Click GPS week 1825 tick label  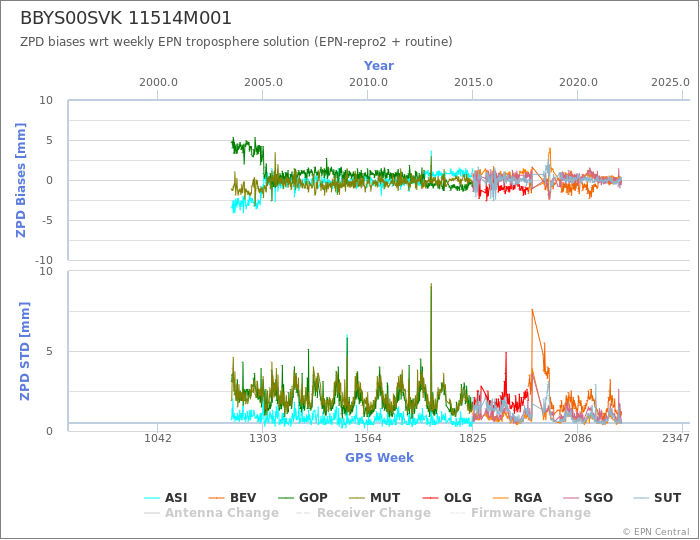473,438
